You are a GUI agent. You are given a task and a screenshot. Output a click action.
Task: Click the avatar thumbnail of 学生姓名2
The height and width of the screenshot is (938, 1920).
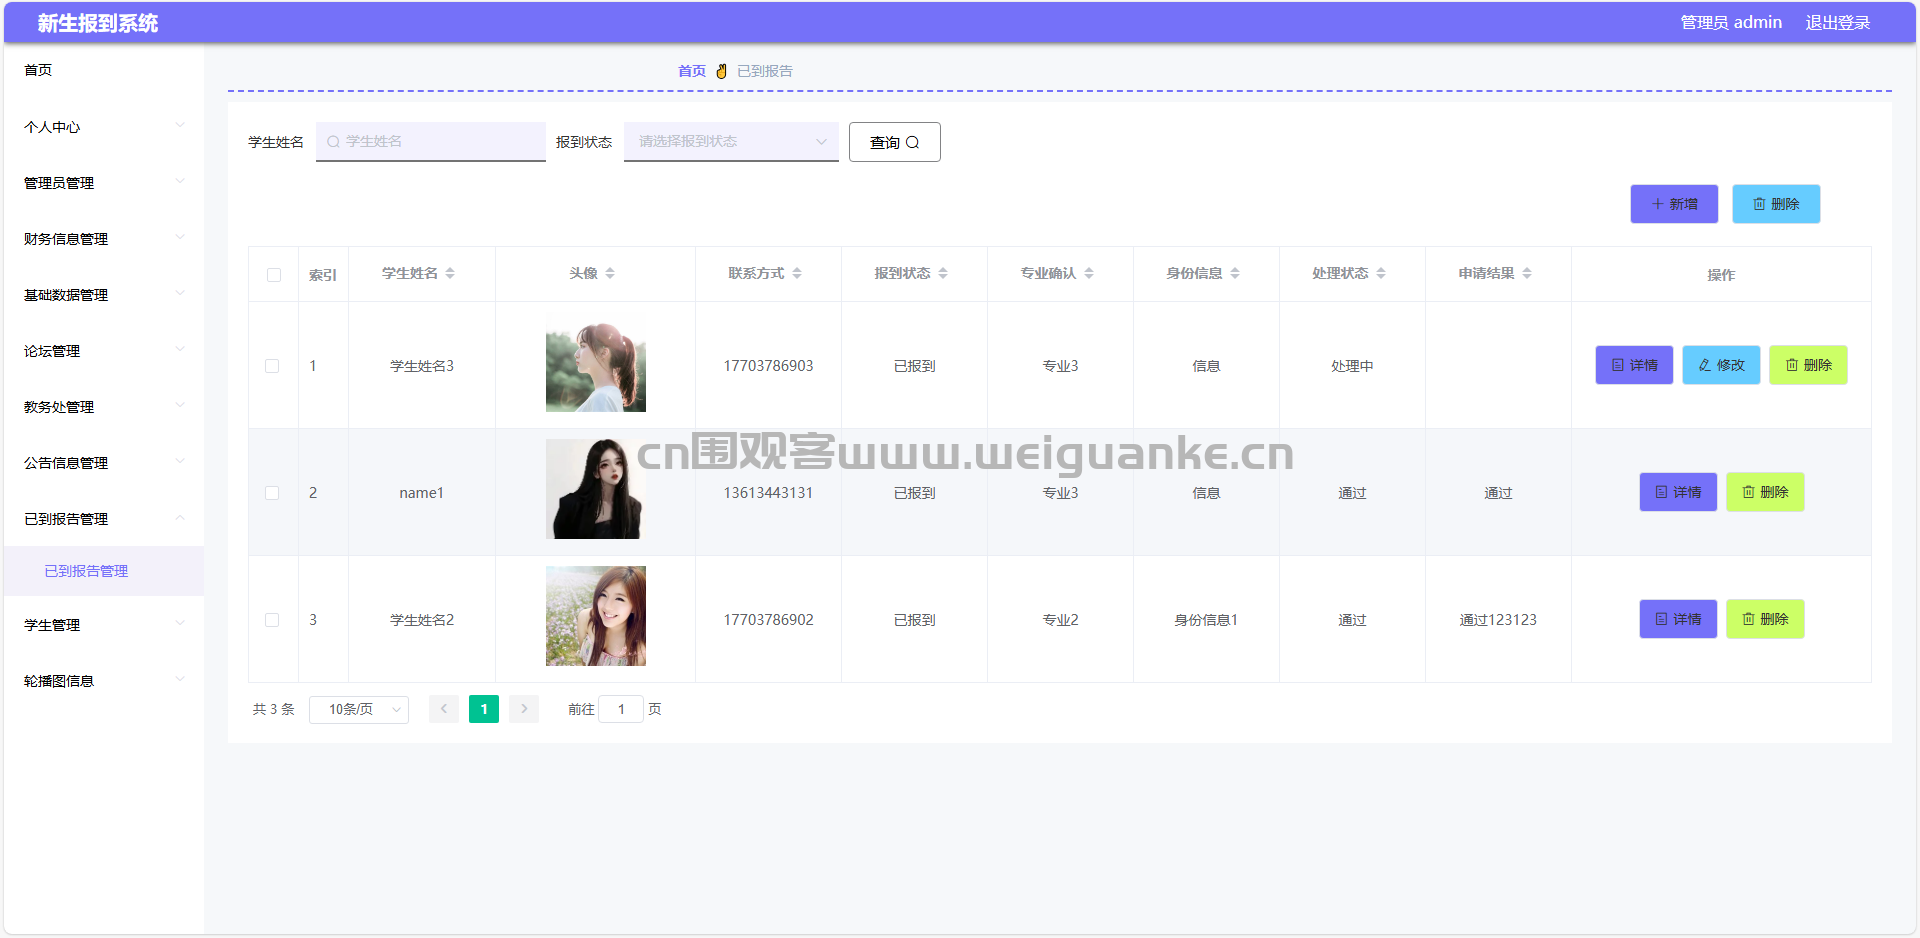click(x=596, y=616)
